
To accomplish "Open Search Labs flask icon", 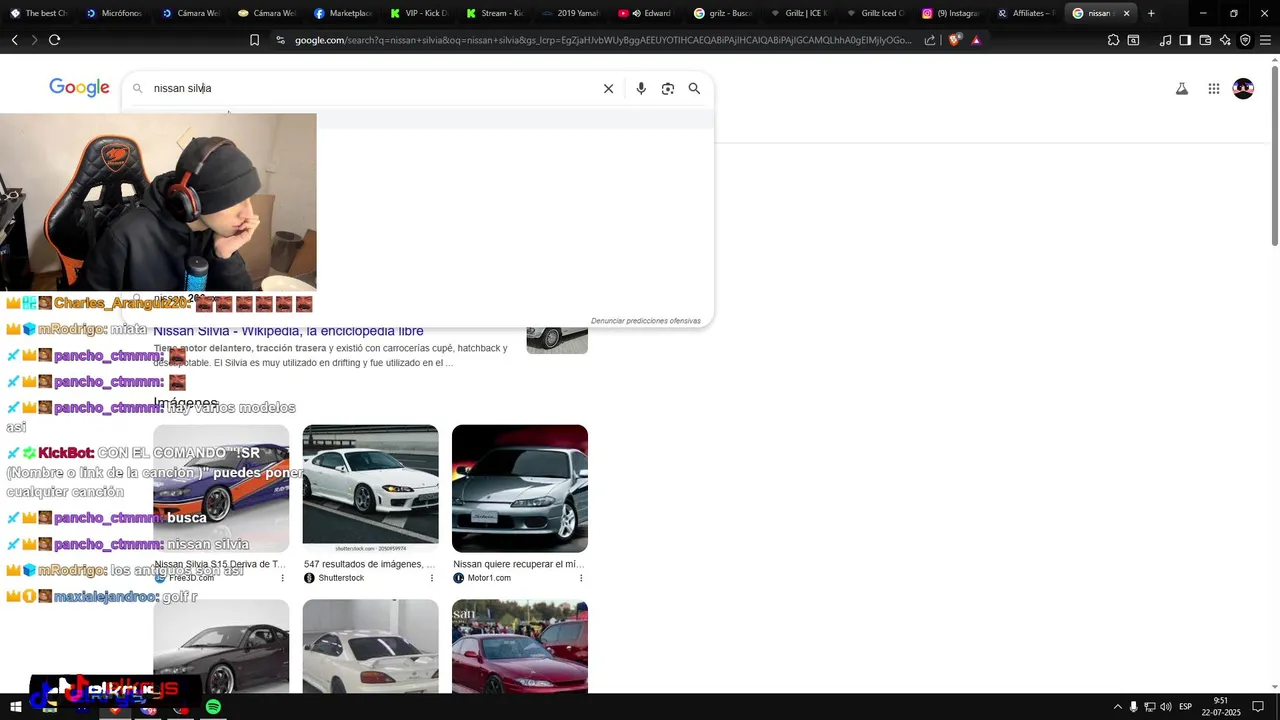I will pyautogui.click(x=1182, y=88).
